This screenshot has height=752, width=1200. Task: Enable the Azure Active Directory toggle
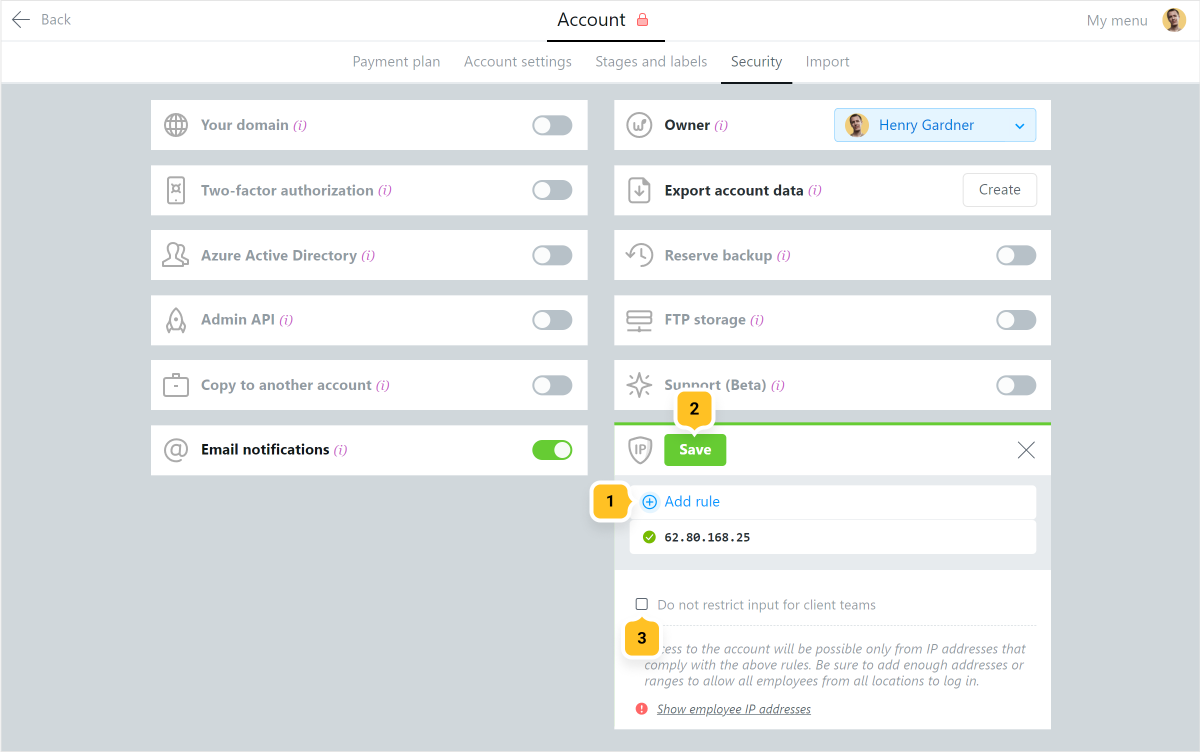tap(552, 255)
